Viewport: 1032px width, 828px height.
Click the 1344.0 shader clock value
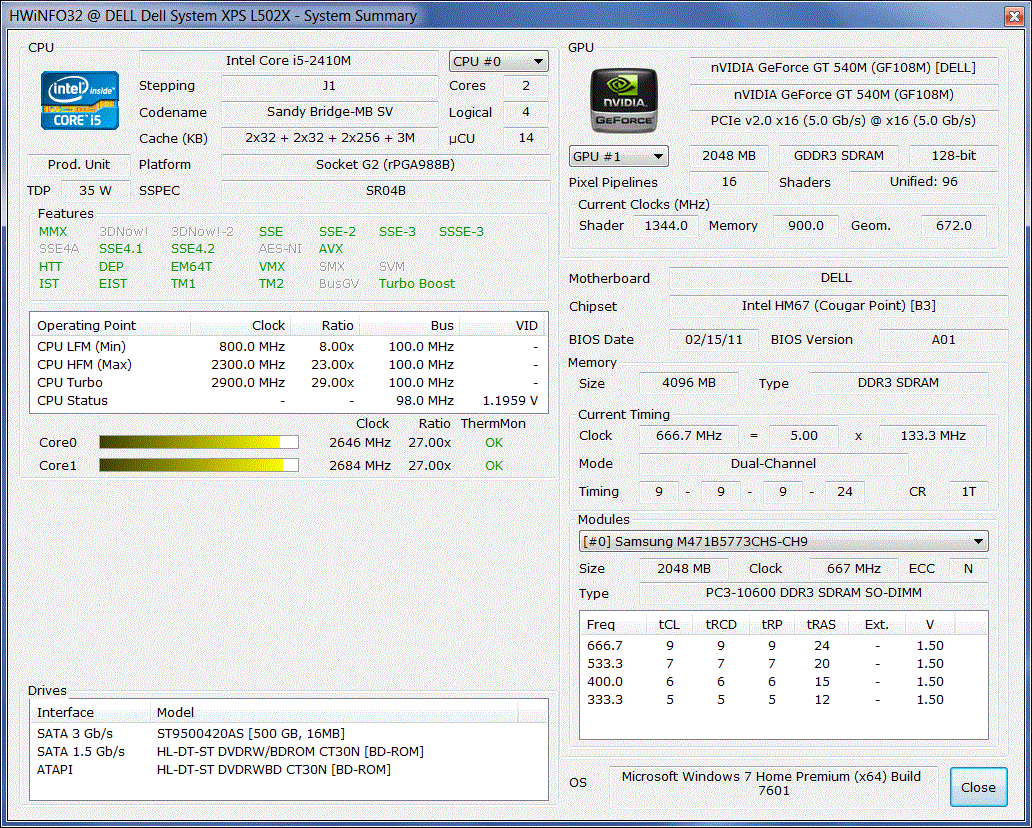tap(666, 226)
